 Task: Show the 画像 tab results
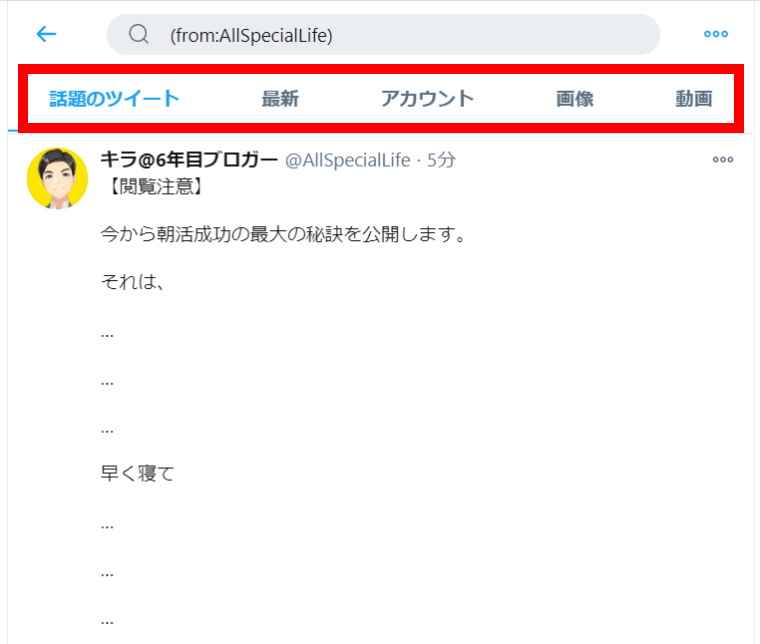[x=575, y=98]
